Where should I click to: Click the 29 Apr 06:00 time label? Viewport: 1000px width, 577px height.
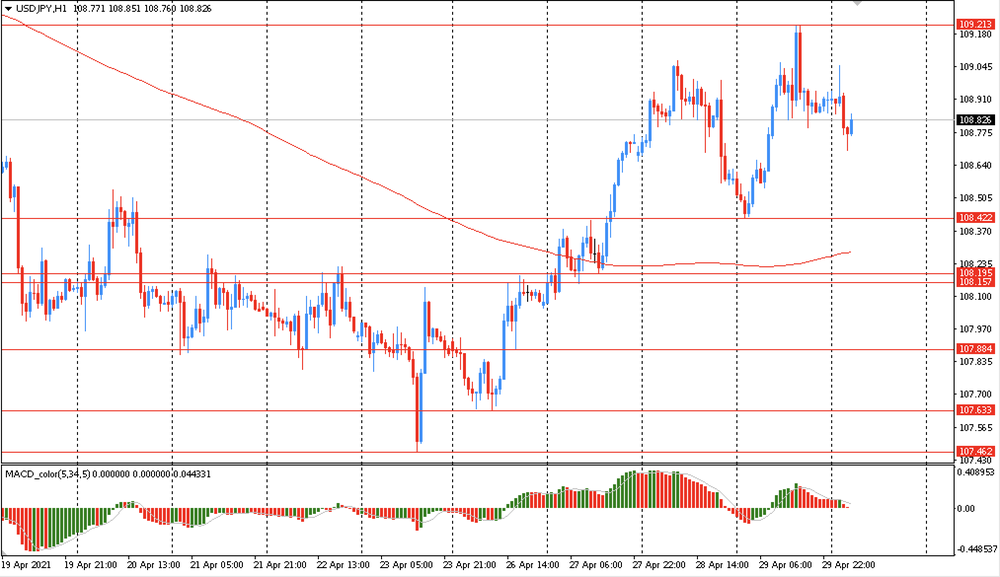[785, 565]
